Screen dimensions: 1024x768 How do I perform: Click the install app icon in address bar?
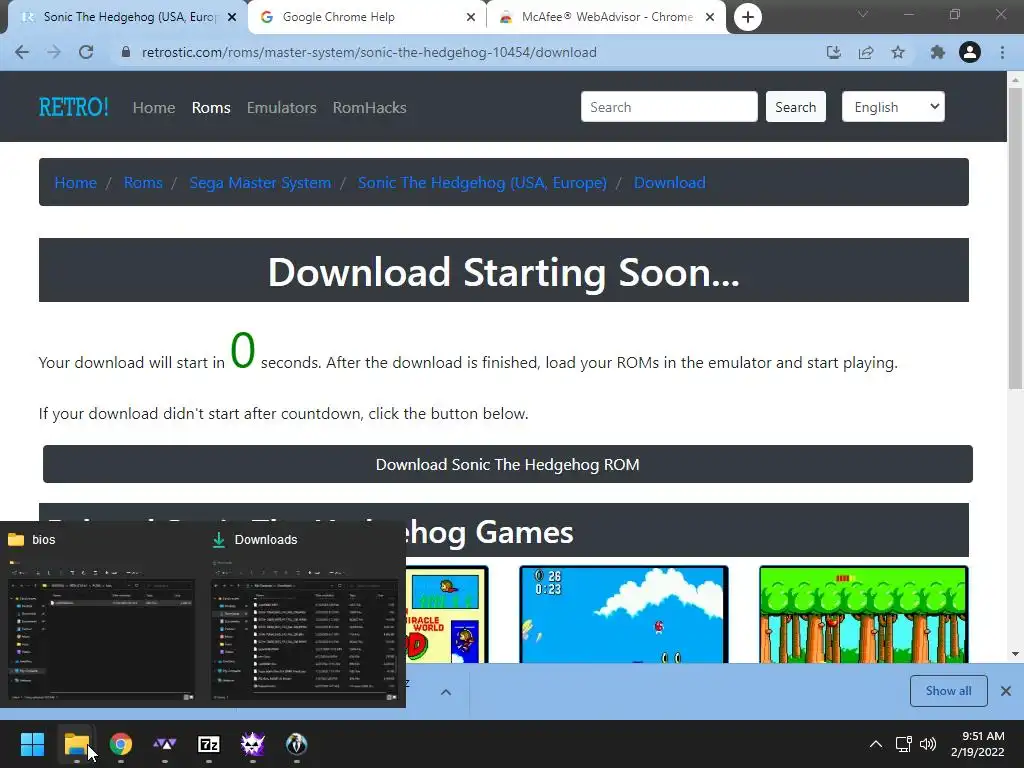[833, 52]
